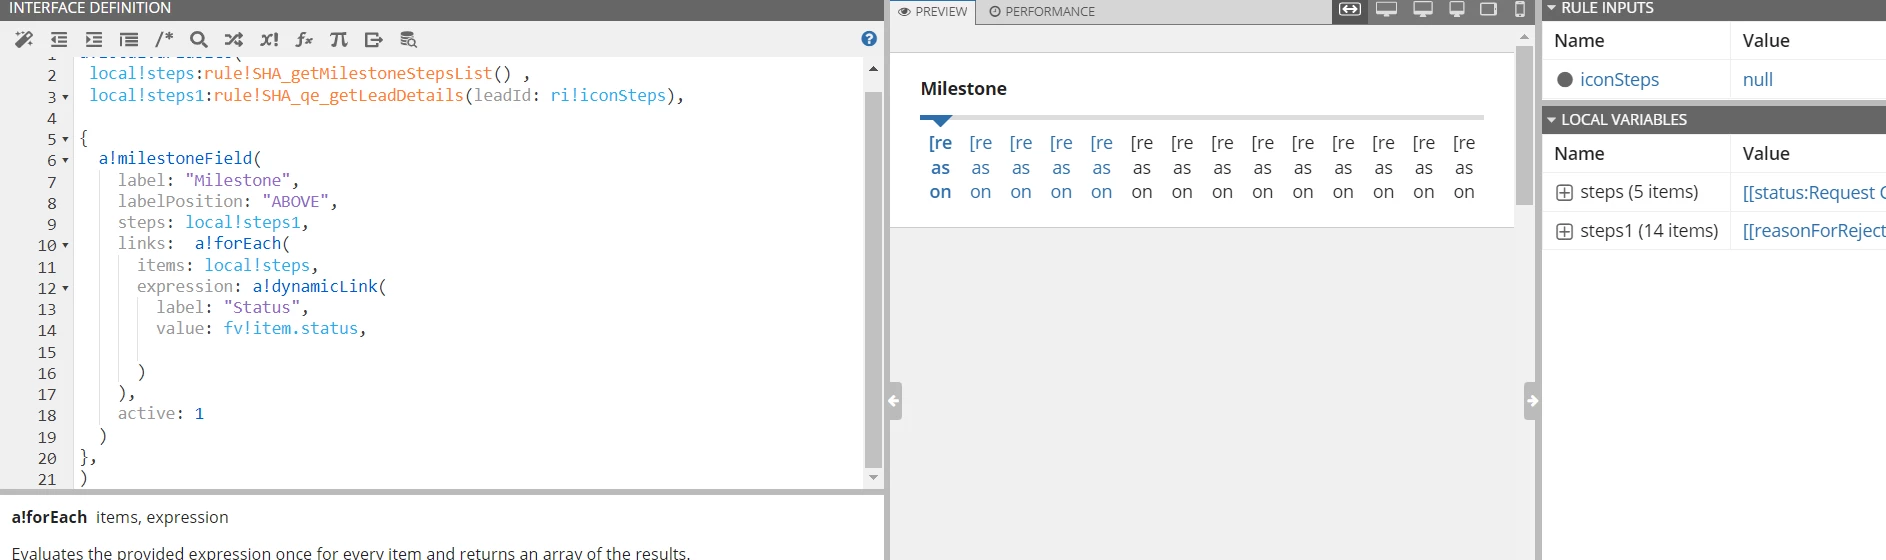
Task: Collapse the Local Variables section
Action: (1552, 120)
